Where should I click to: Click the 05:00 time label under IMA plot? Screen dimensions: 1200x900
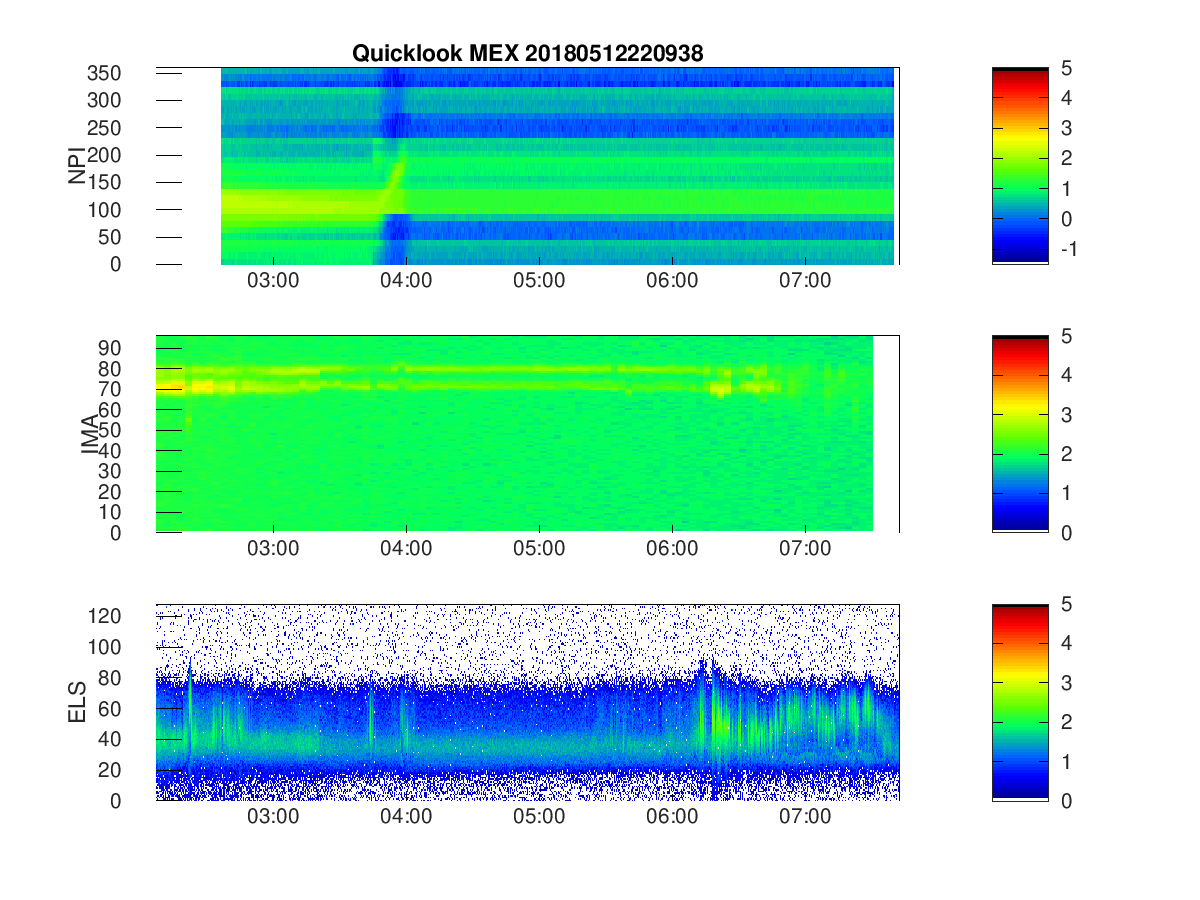point(539,549)
